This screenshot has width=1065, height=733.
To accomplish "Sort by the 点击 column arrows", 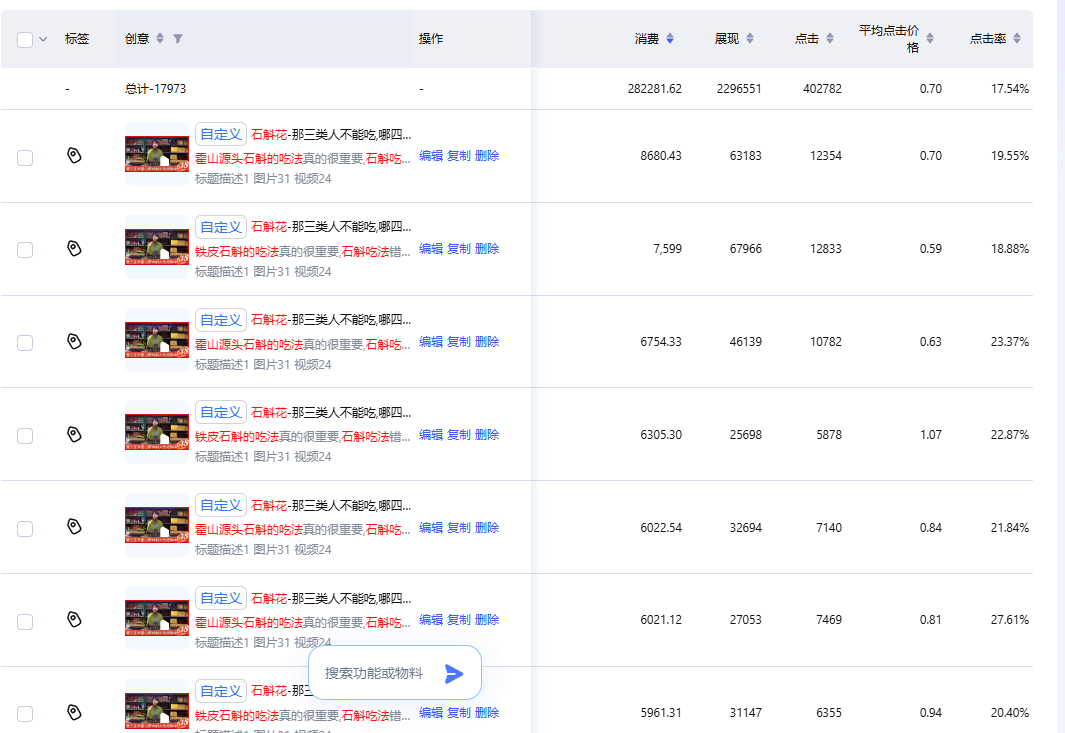I will (830, 39).
